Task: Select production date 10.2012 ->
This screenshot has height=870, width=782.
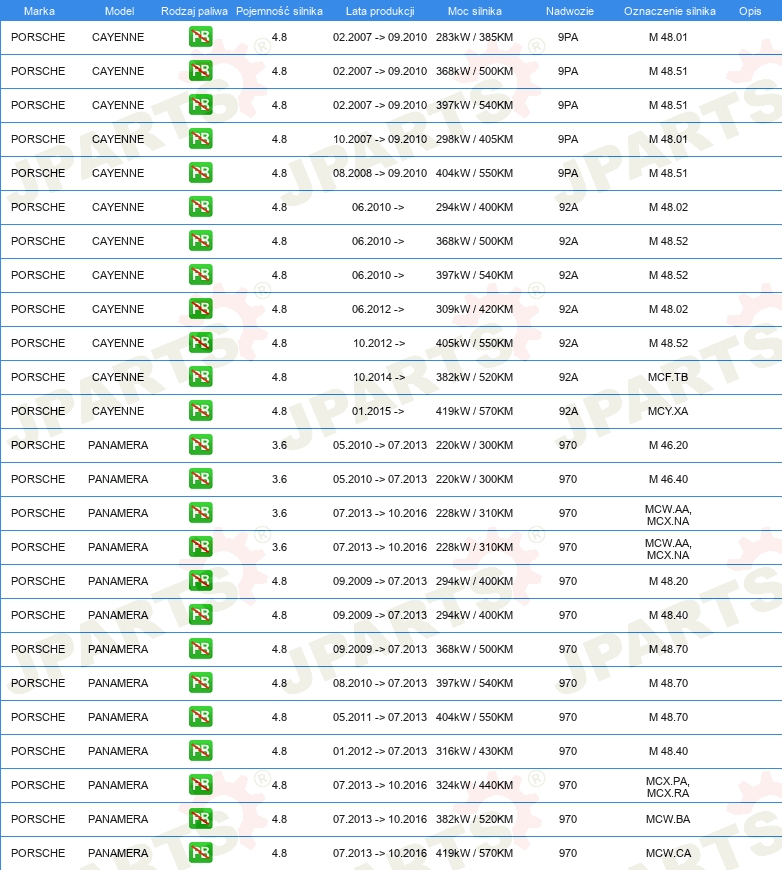Action: tap(379, 343)
